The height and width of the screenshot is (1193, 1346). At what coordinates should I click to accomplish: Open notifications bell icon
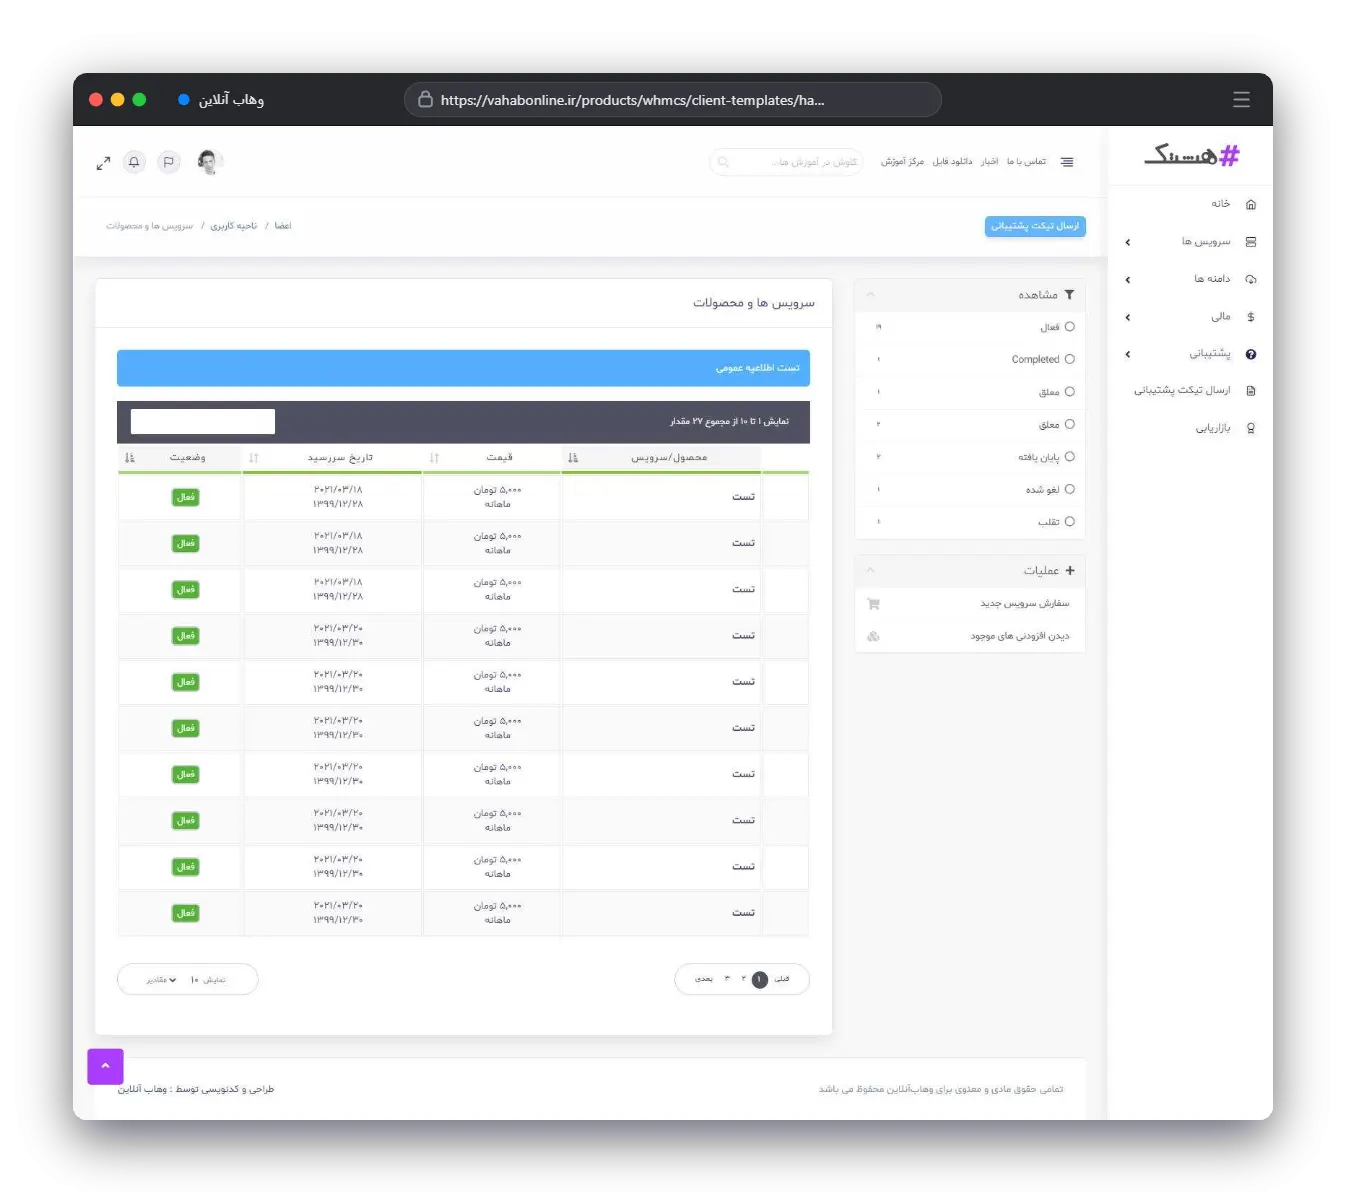(134, 162)
